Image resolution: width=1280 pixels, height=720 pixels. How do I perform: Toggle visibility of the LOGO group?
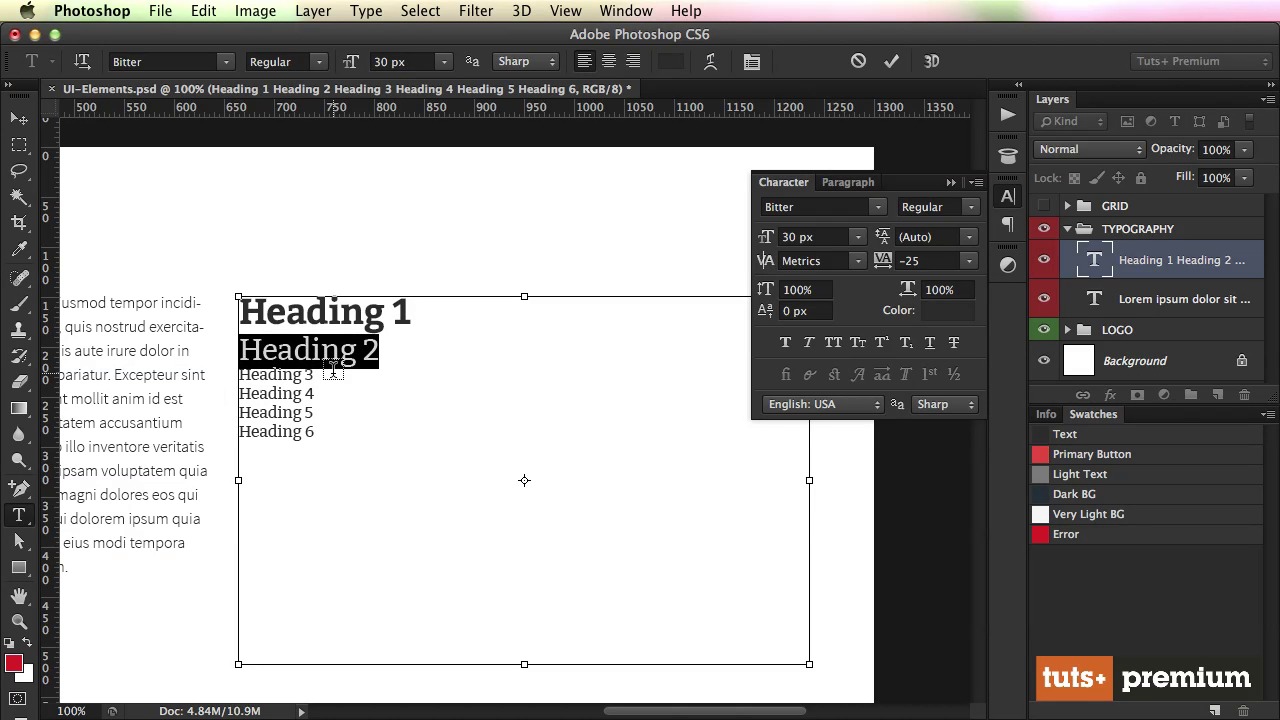click(x=1044, y=330)
